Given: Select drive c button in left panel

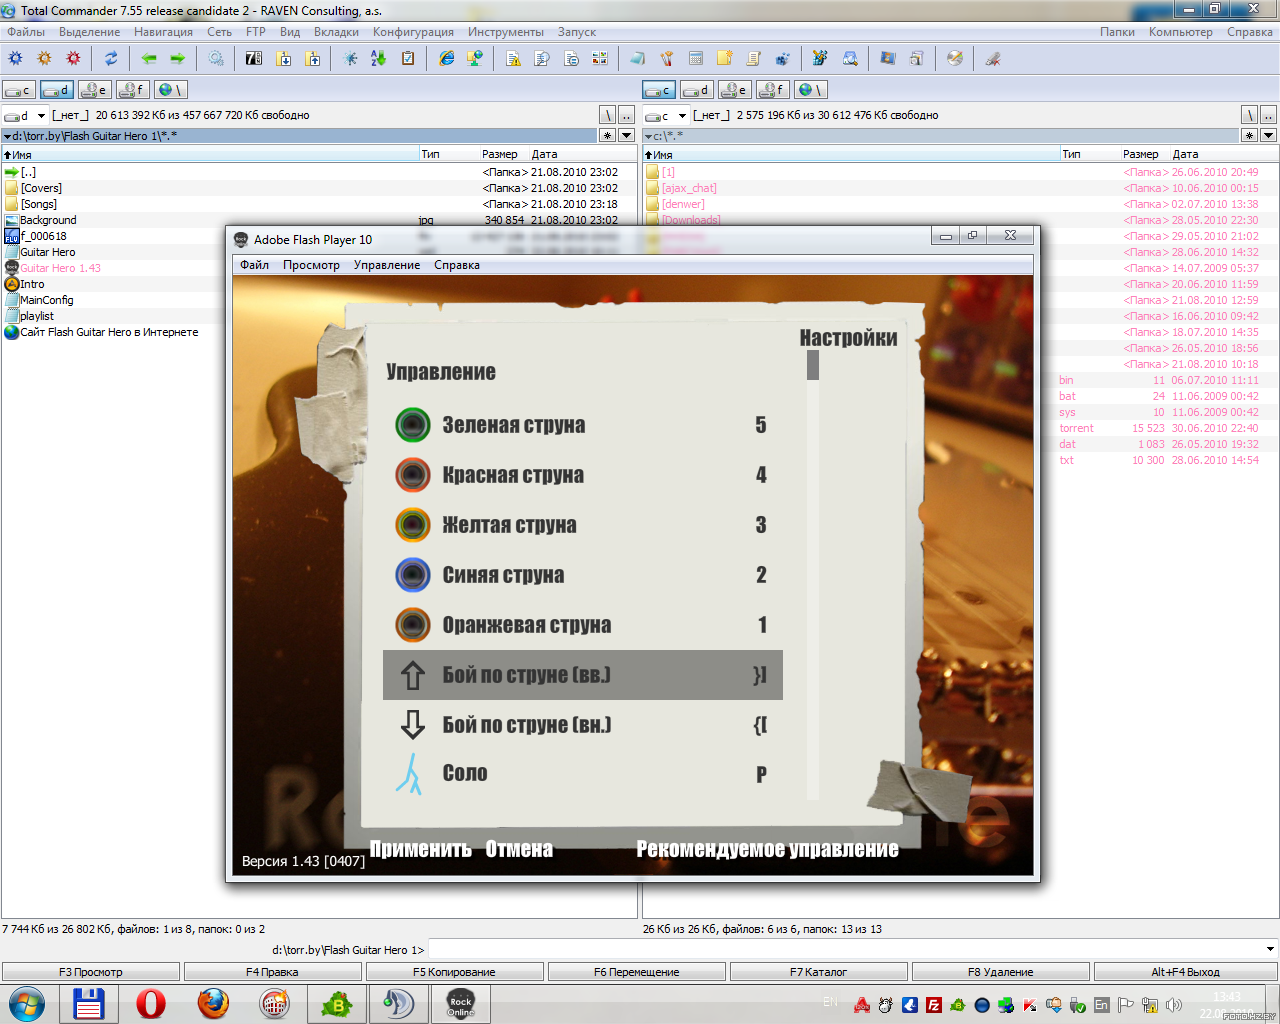Looking at the screenshot, I should tap(19, 90).
